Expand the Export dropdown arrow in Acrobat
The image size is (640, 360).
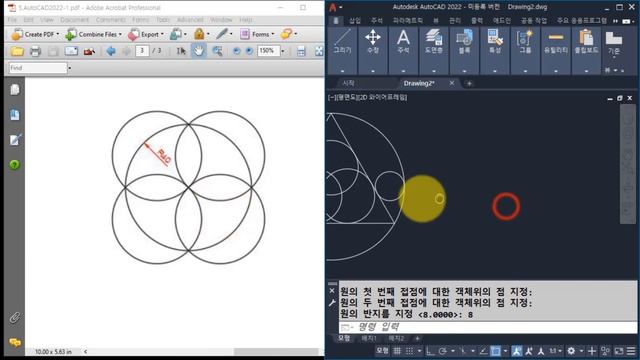pos(162,34)
